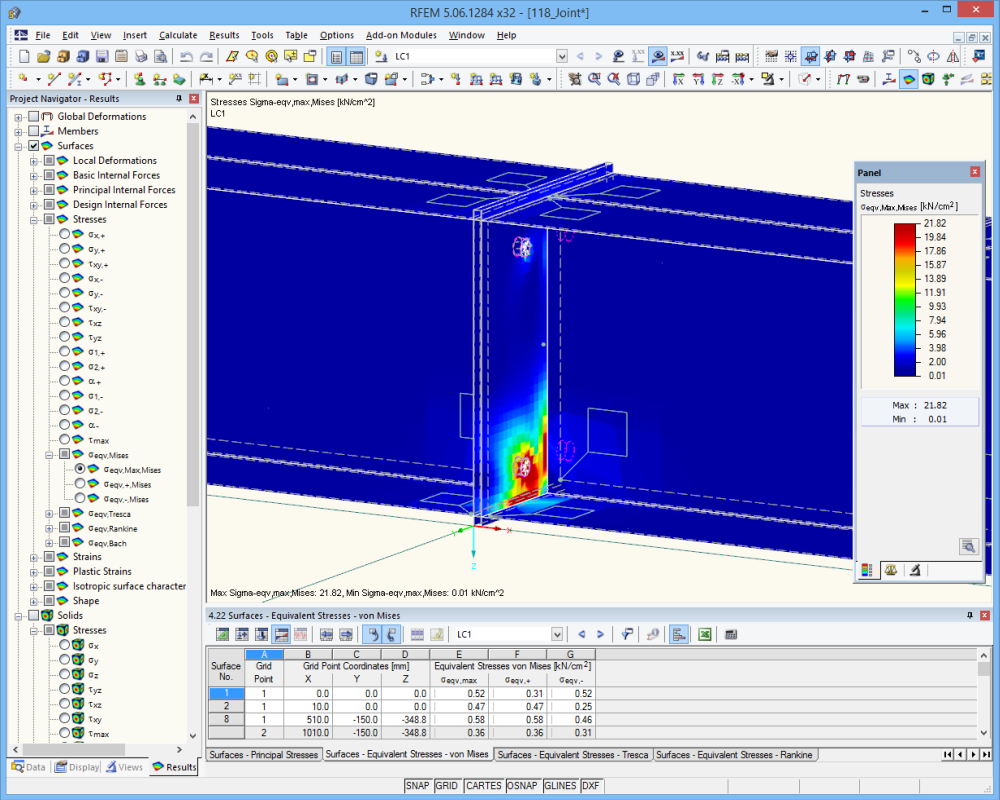Image resolution: width=1000 pixels, height=800 pixels.
Task: Pin the Project Navigator panel
Action: coord(179,98)
